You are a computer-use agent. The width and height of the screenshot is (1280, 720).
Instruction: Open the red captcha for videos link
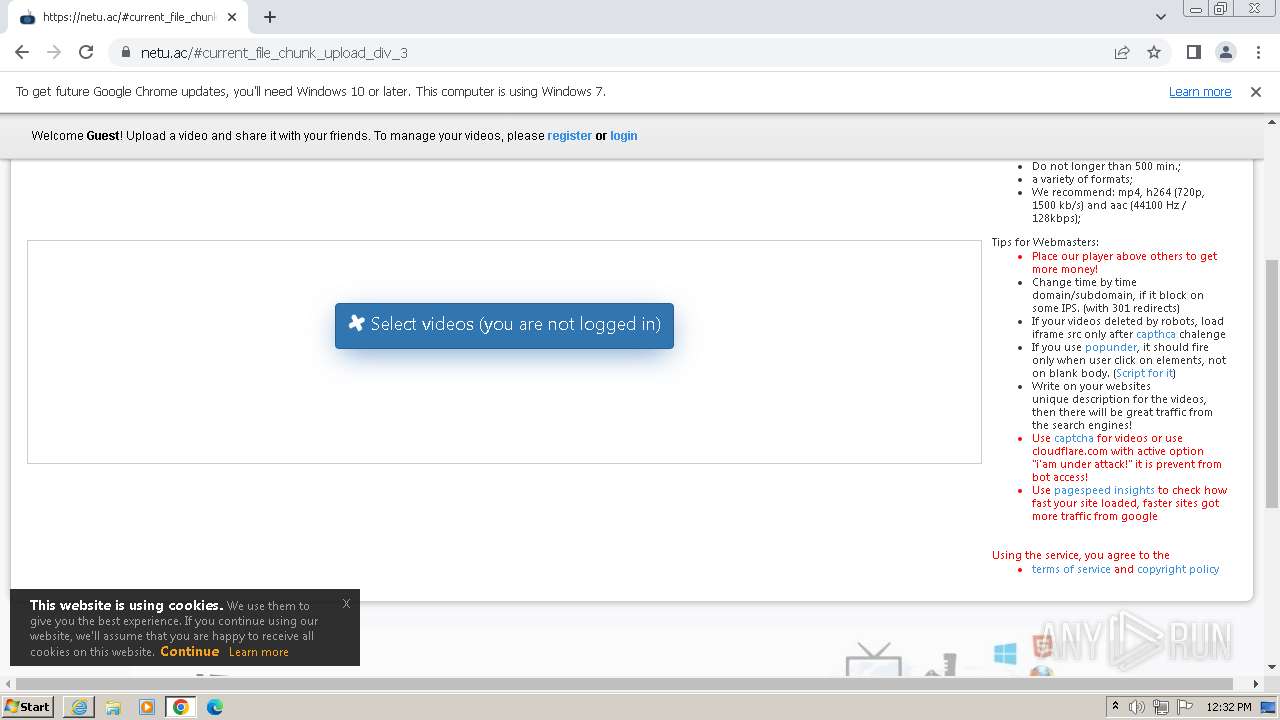[x=1074, y=438]
